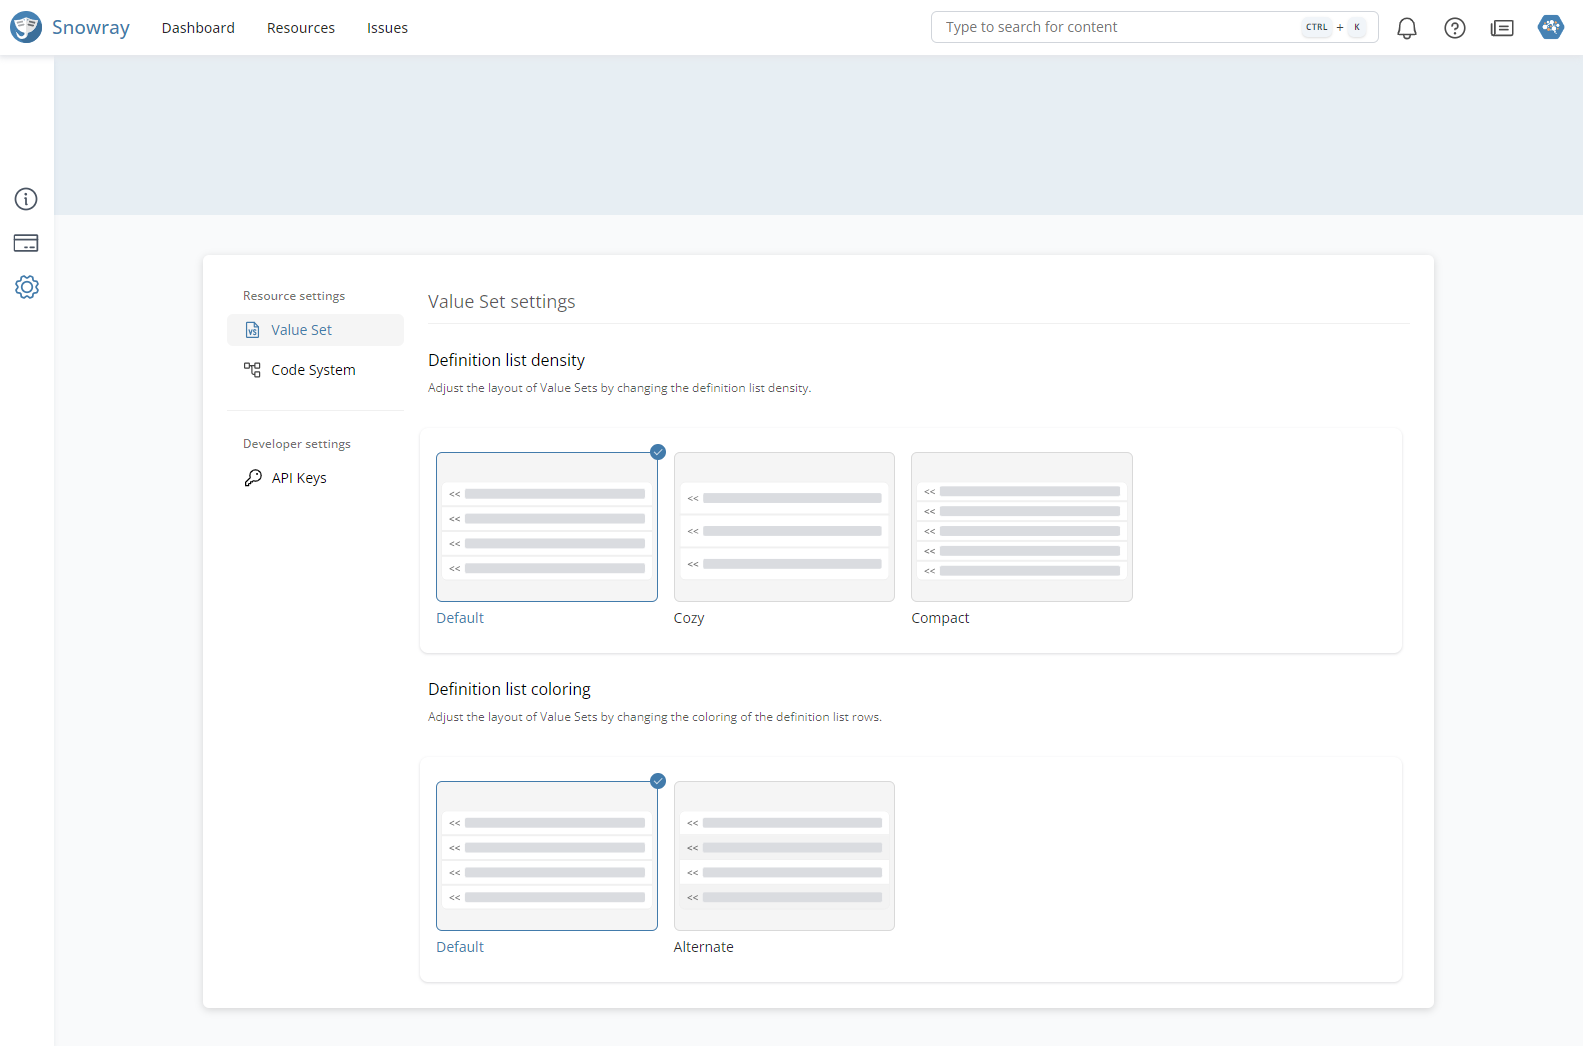
Task: Select the Default density thumbnail
Action: click(546, 527)
